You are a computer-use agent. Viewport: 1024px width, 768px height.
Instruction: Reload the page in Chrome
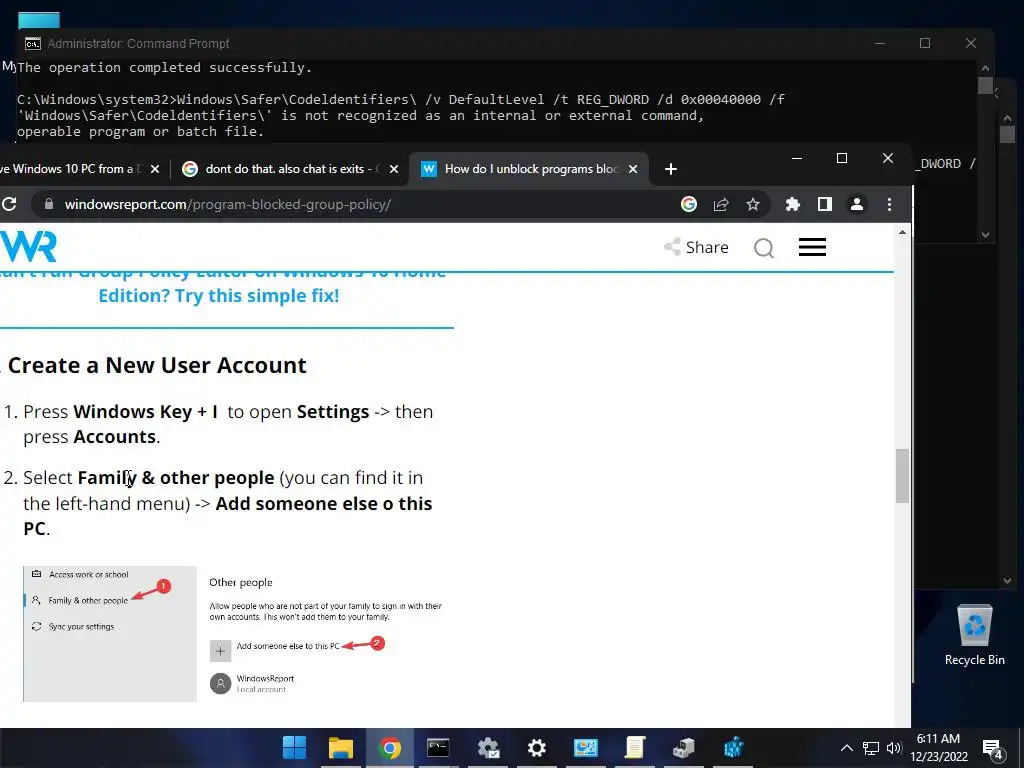click(8, 204)
